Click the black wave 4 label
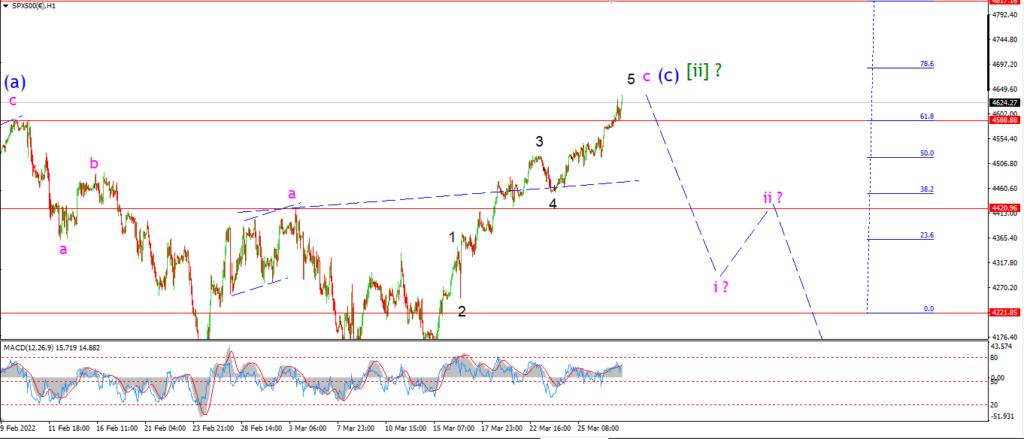Image resolution: width=1024 pixels, height=439 pixels. [x=552, y=204]
